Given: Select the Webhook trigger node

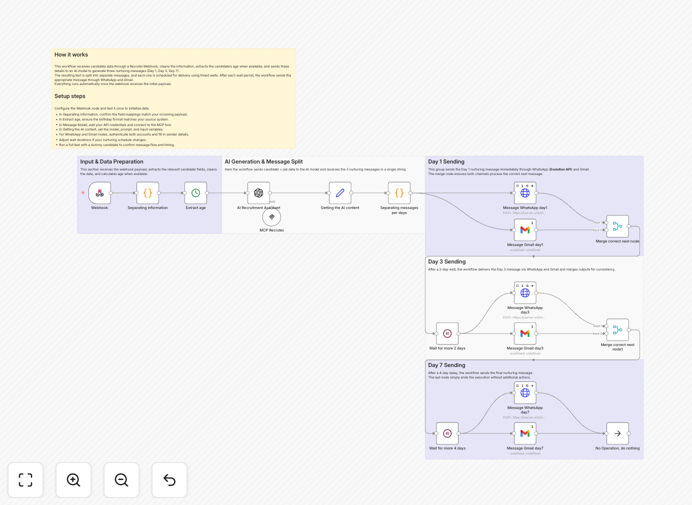Looking at the screenshot, I should click(99, 193).
